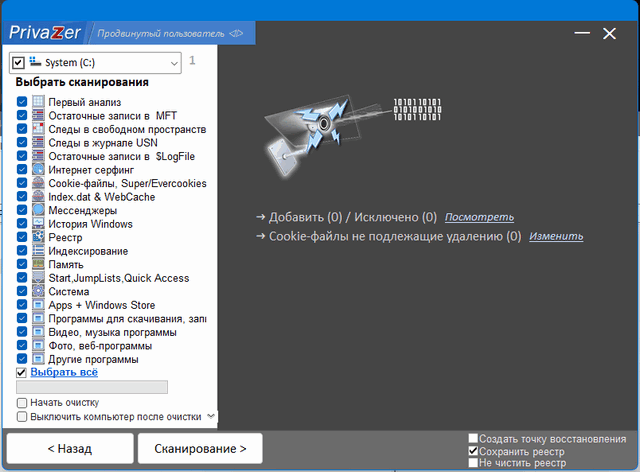
Task: Disable the Память scan checkbox
Action: [22, 264]
